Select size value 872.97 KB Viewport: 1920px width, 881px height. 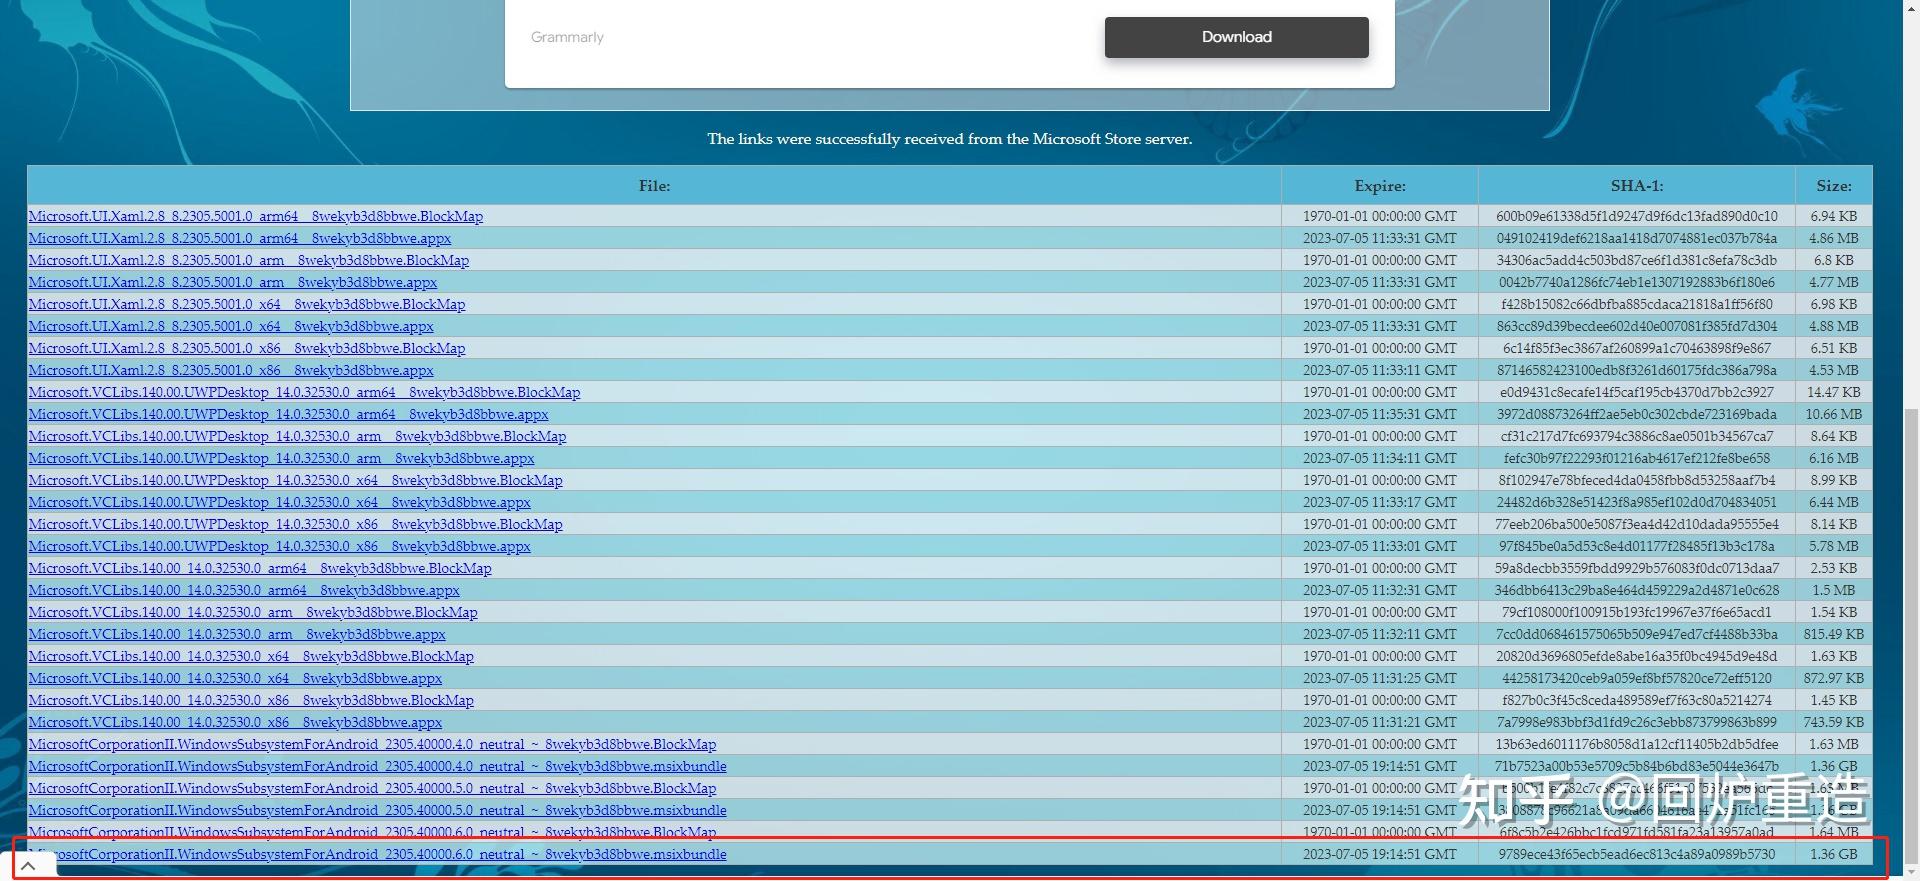pyautogui.click(x=1834, y=678)
